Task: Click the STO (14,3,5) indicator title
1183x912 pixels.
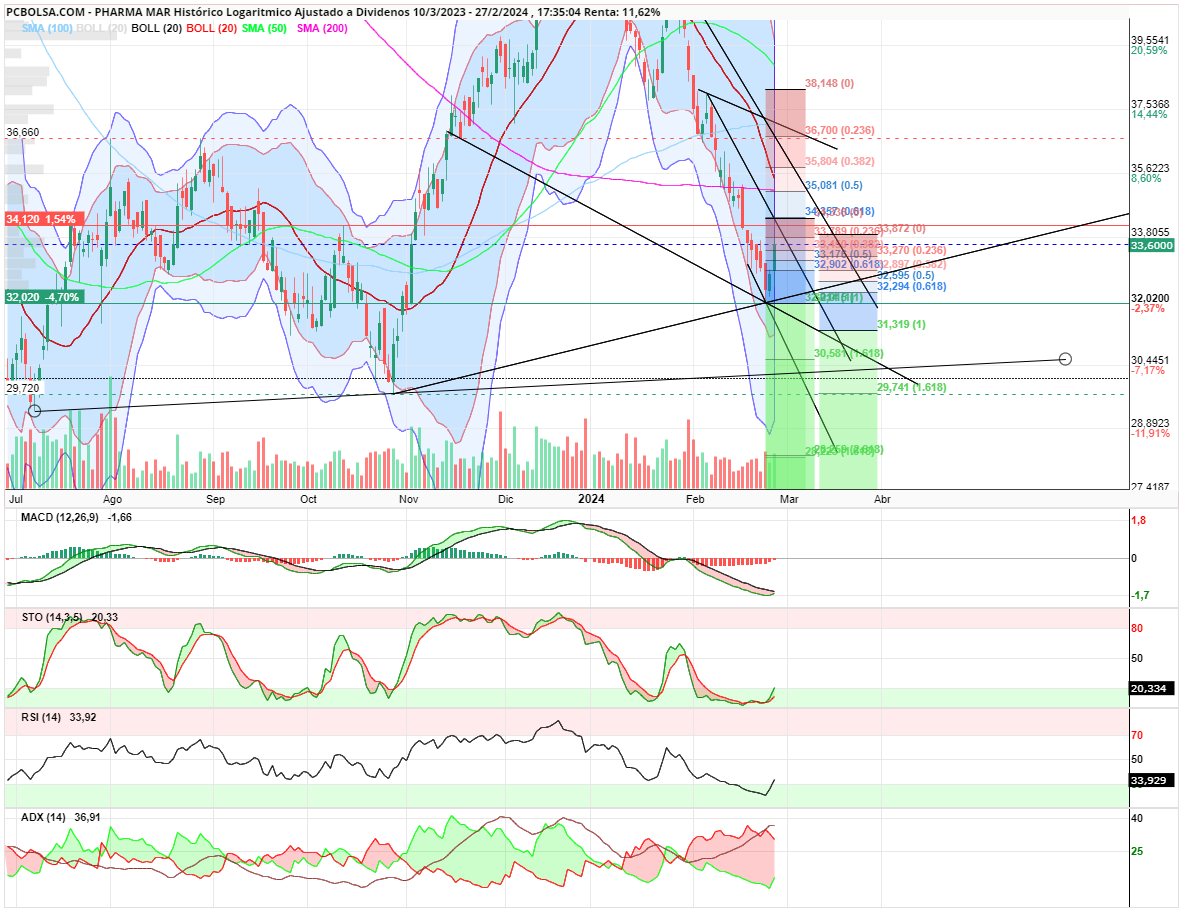Action: (x=53, y=617)
